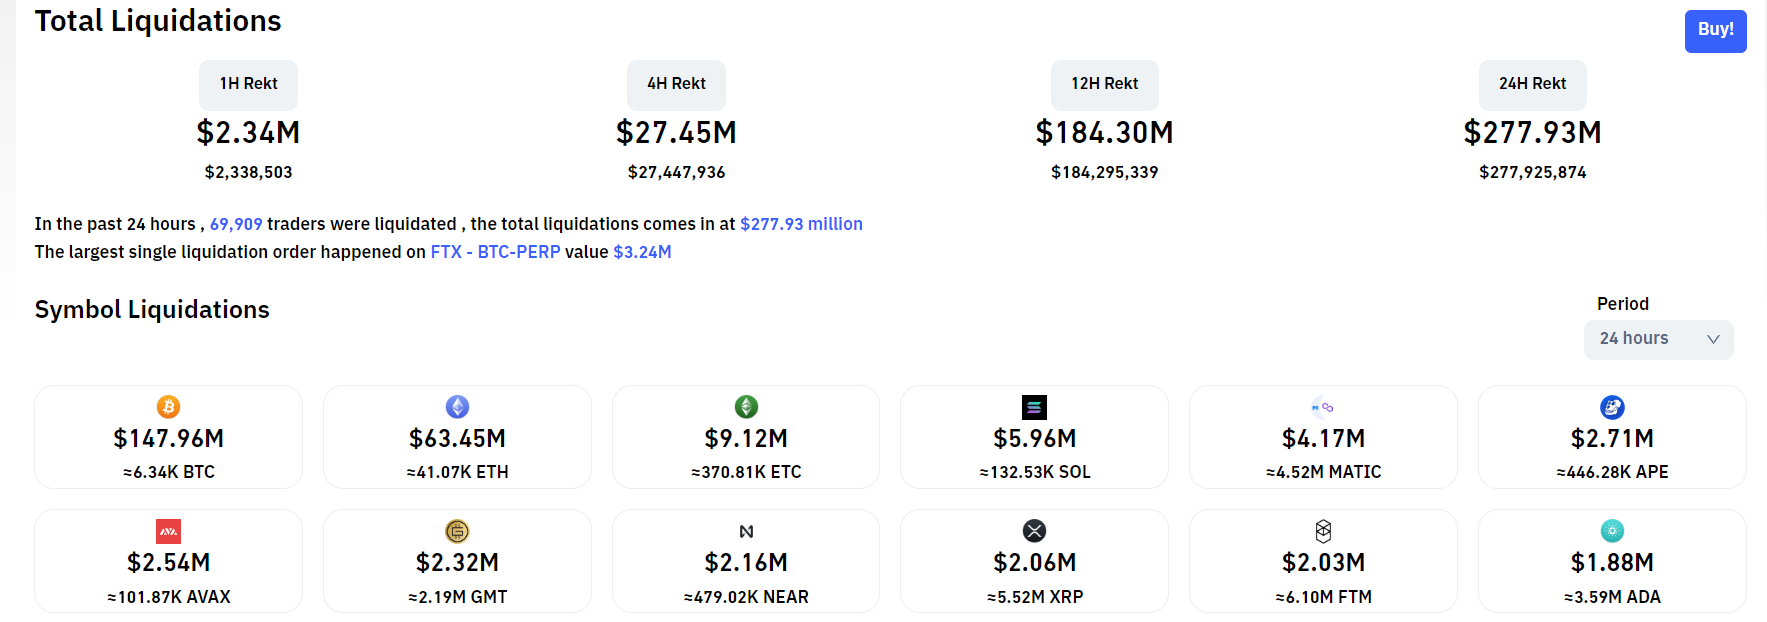
Task: Select the 4H Rekt tab
Action: click(x=676, y=84)
